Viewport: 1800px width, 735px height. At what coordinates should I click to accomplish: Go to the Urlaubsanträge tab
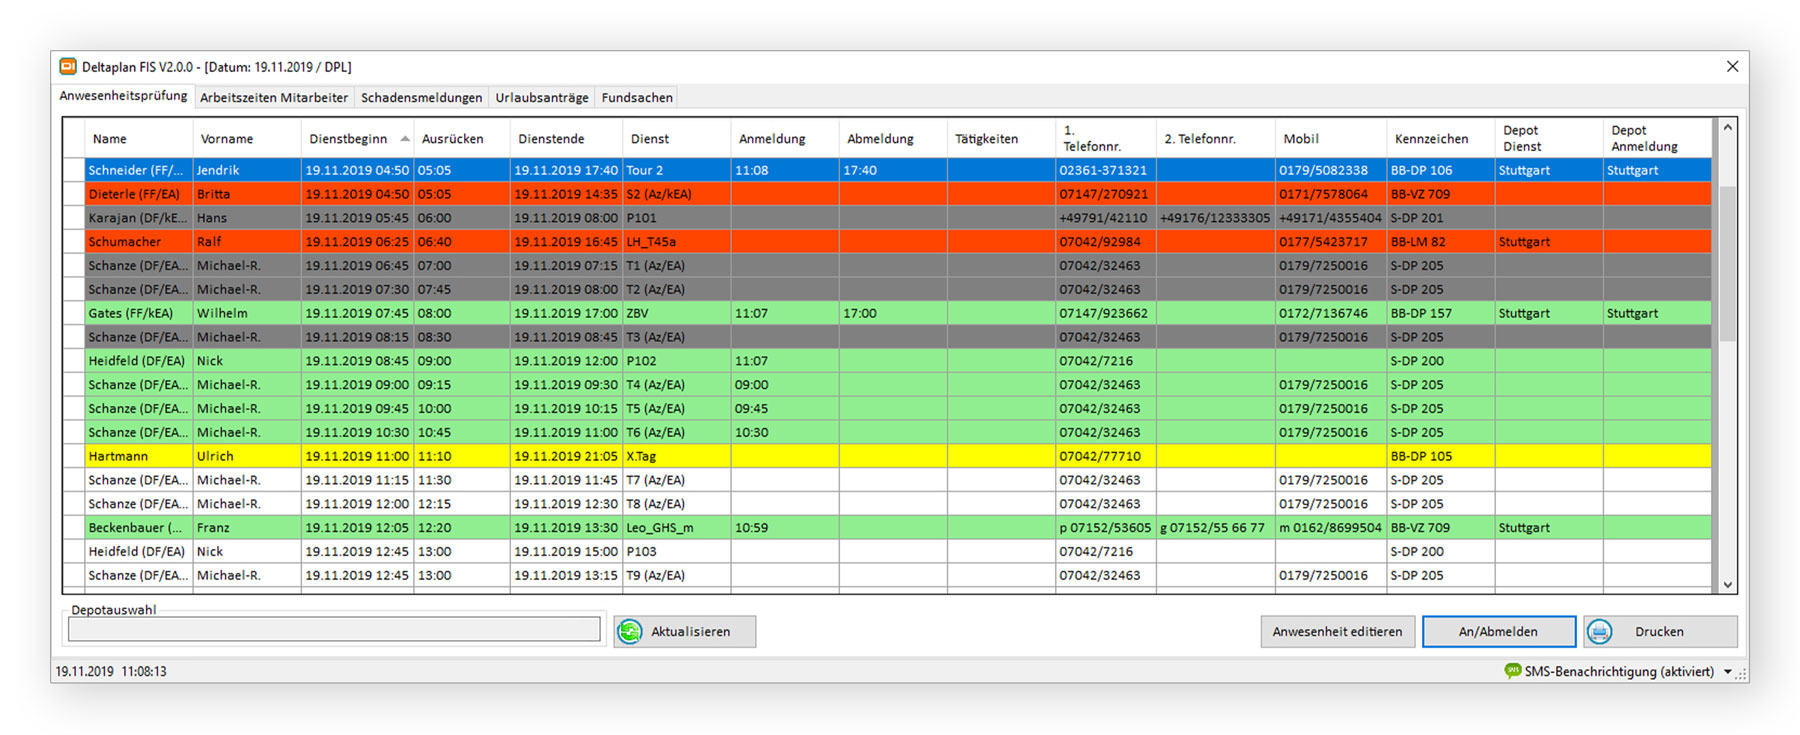tap(541, 98)
